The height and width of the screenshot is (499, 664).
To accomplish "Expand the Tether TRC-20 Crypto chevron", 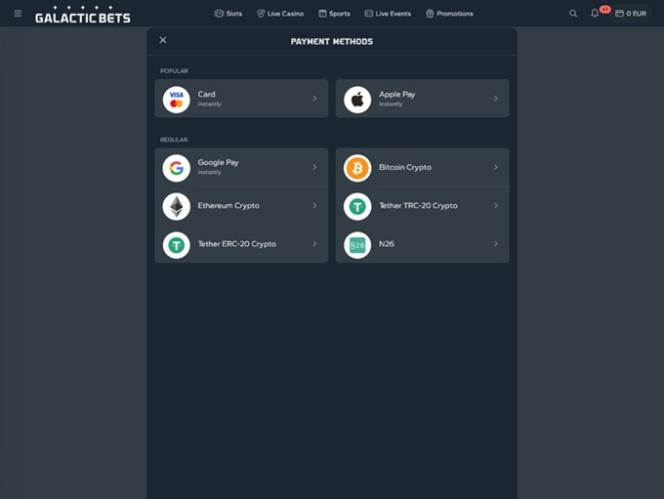I will [x=495, y=206].
